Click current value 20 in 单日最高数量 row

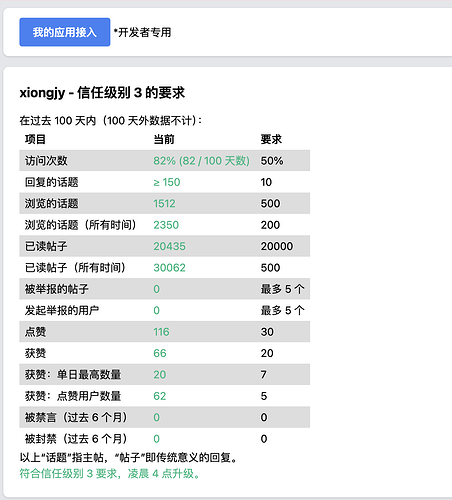(160, 375)
